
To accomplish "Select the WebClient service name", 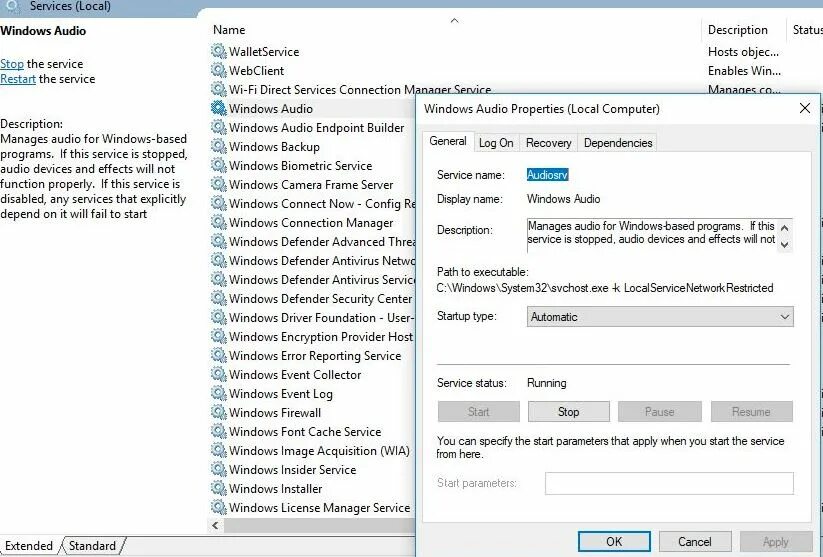I will click(257, 70).
